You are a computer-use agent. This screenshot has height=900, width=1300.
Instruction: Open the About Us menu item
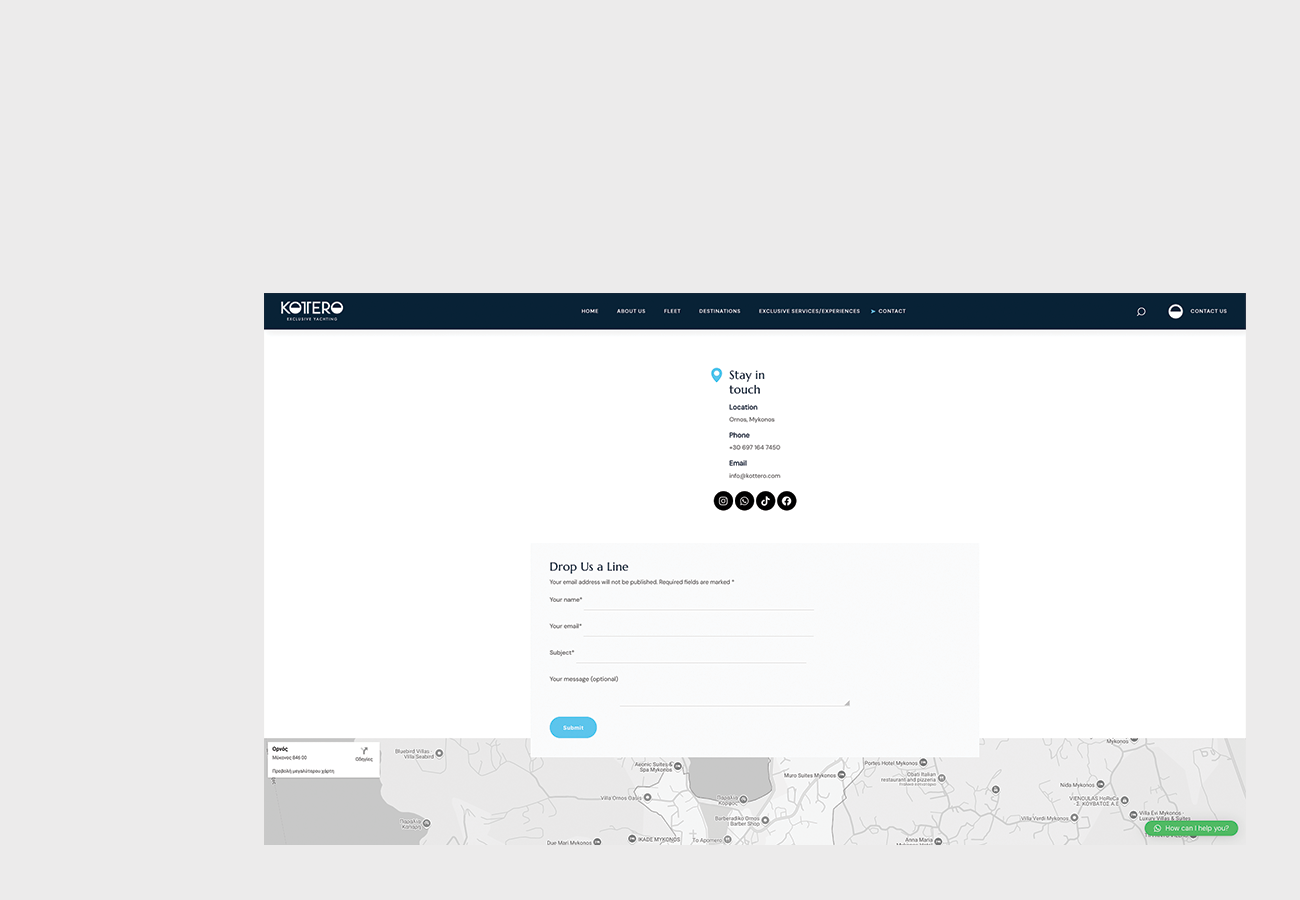point(631,311)
